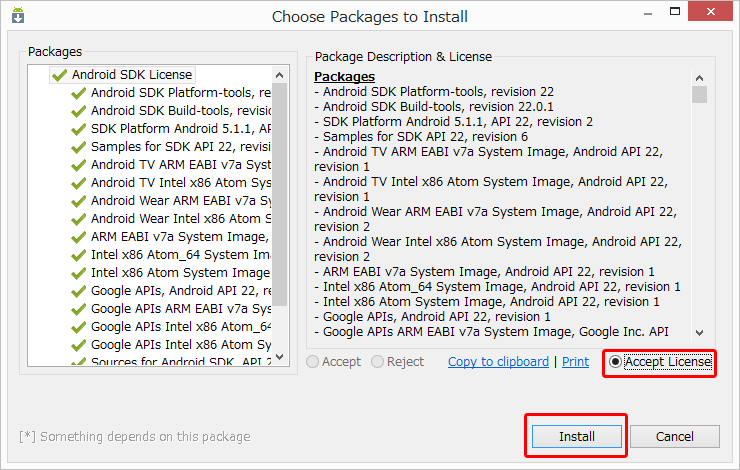
Task: Click 'Samples for SDK API 22, revision 6' text
Action: click(425, 137)
